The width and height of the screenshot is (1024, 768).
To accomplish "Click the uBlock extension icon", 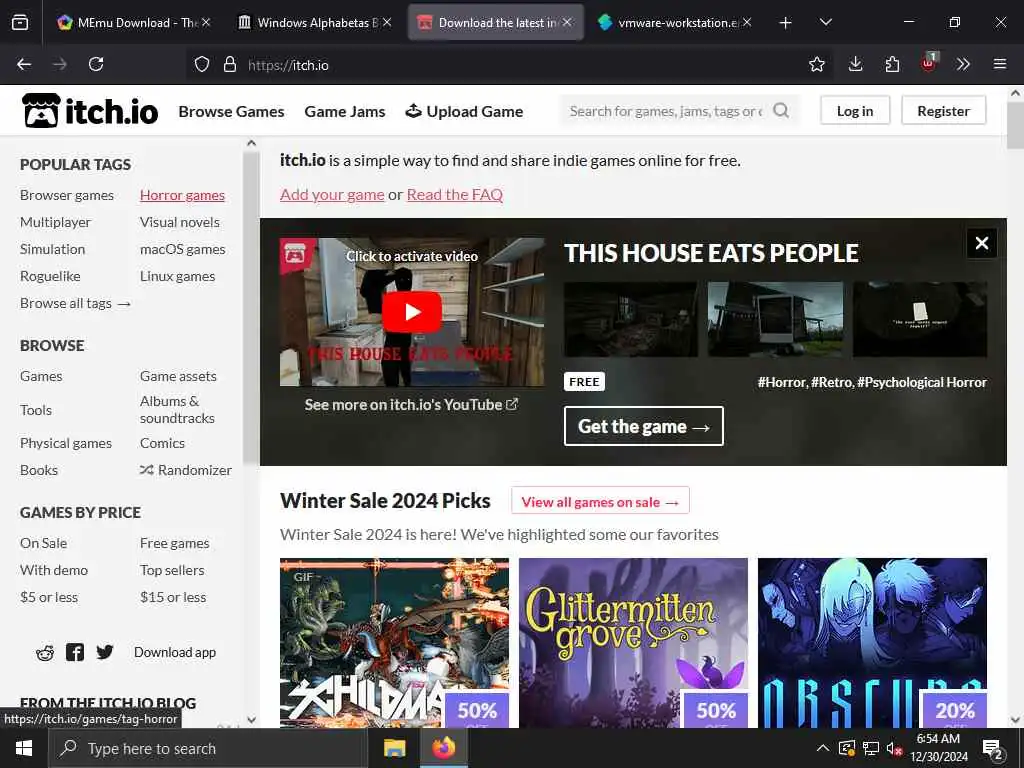I will [929, 63].
